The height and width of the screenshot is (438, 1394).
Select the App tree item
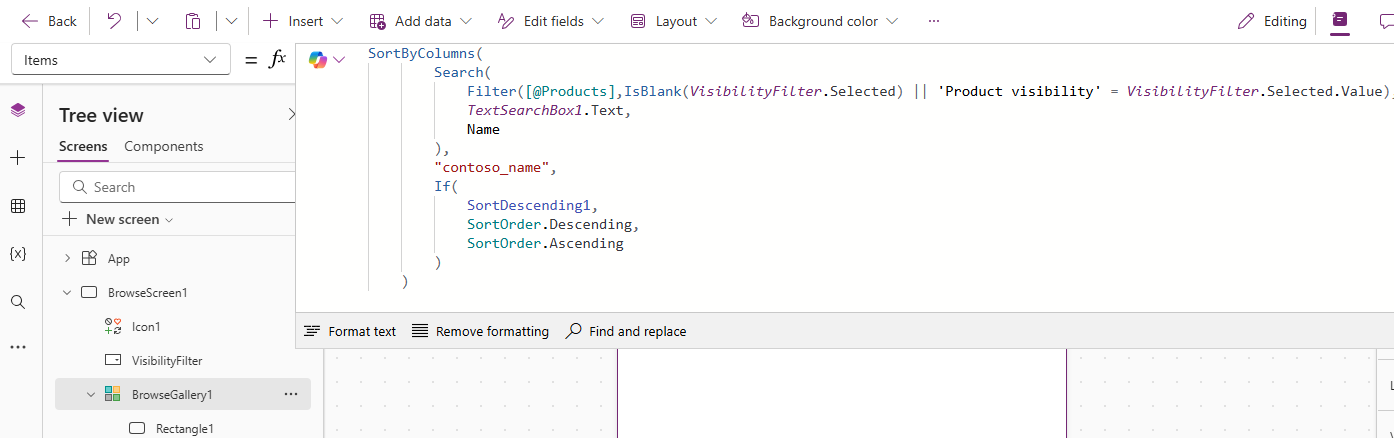pyautogui.click(x=119, y=259)
